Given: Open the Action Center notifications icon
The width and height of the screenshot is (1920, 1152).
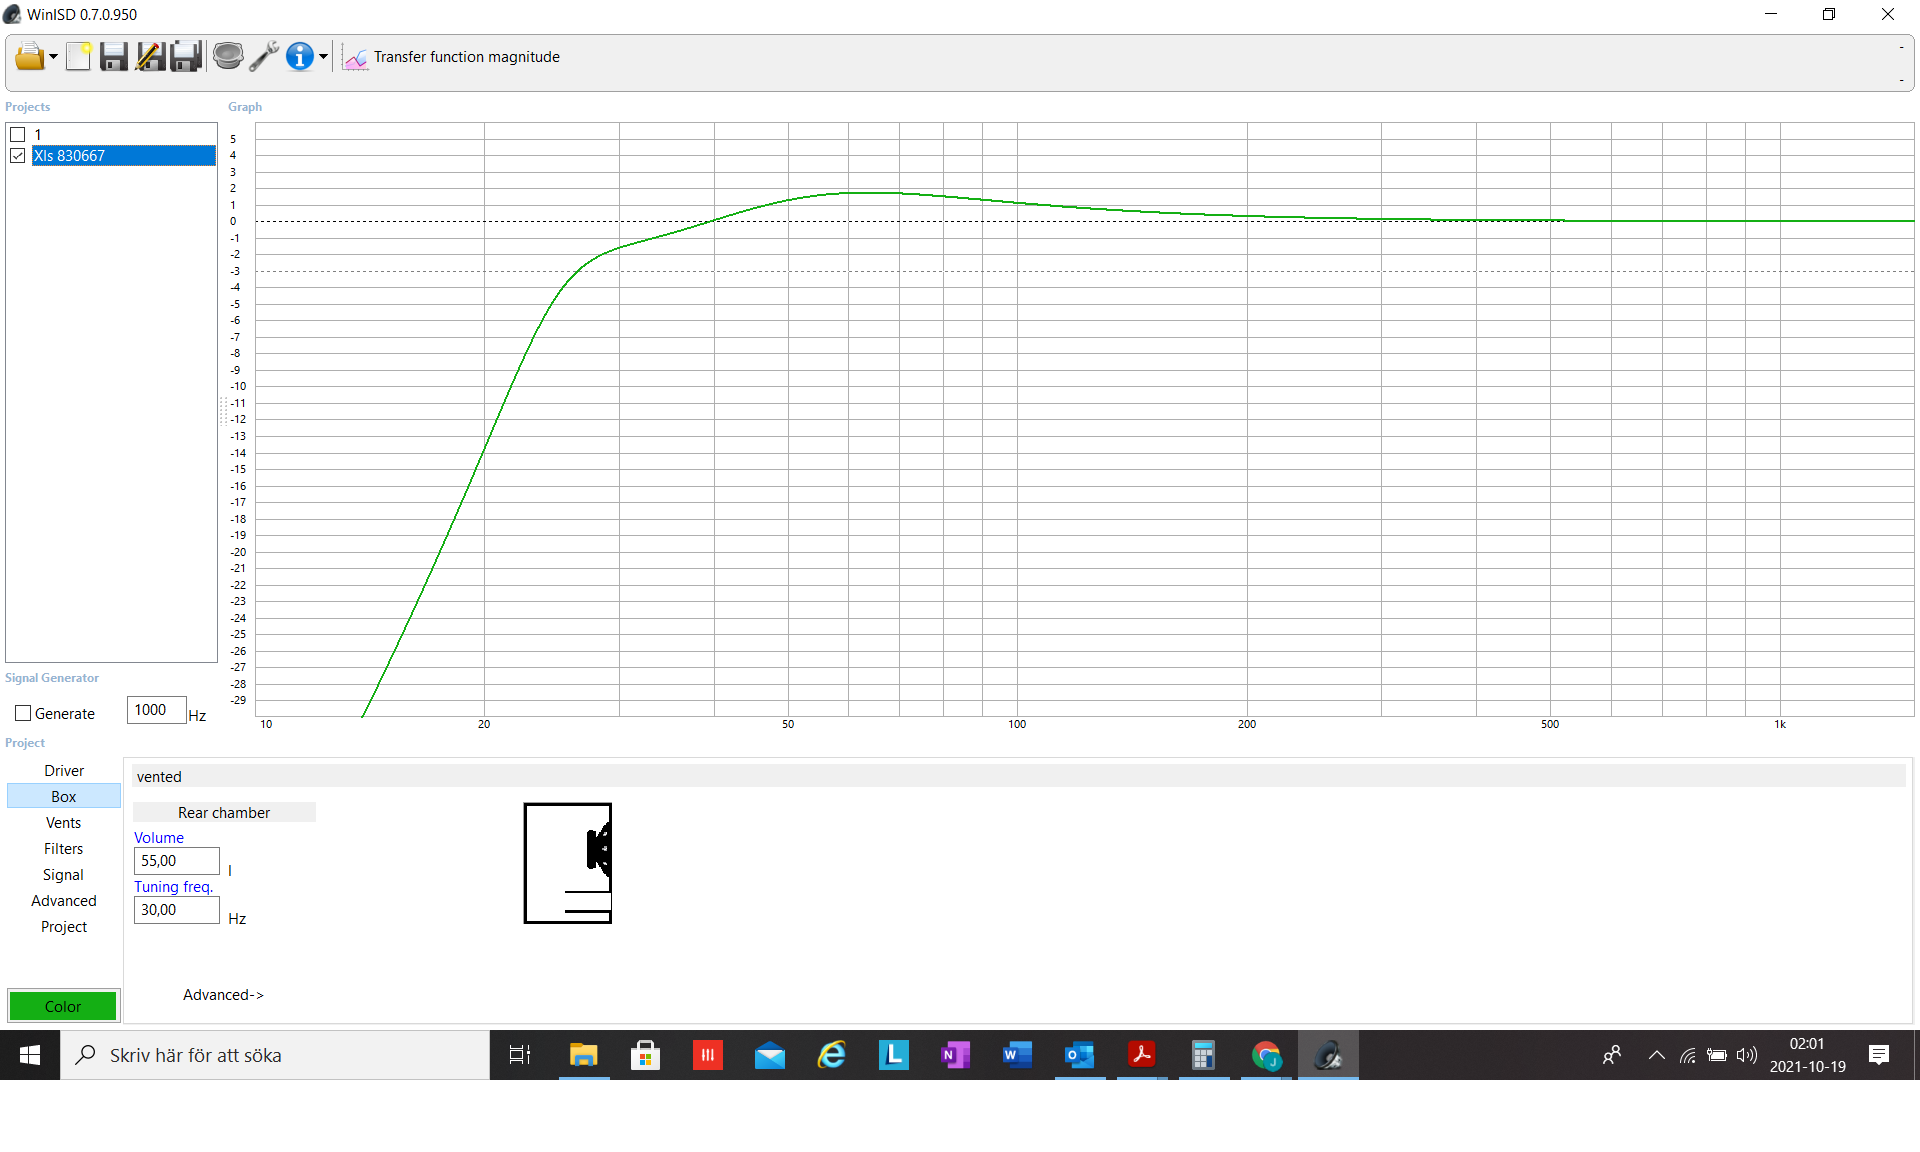Looking at the screenshot, I should click(x=1879, y=1055).
